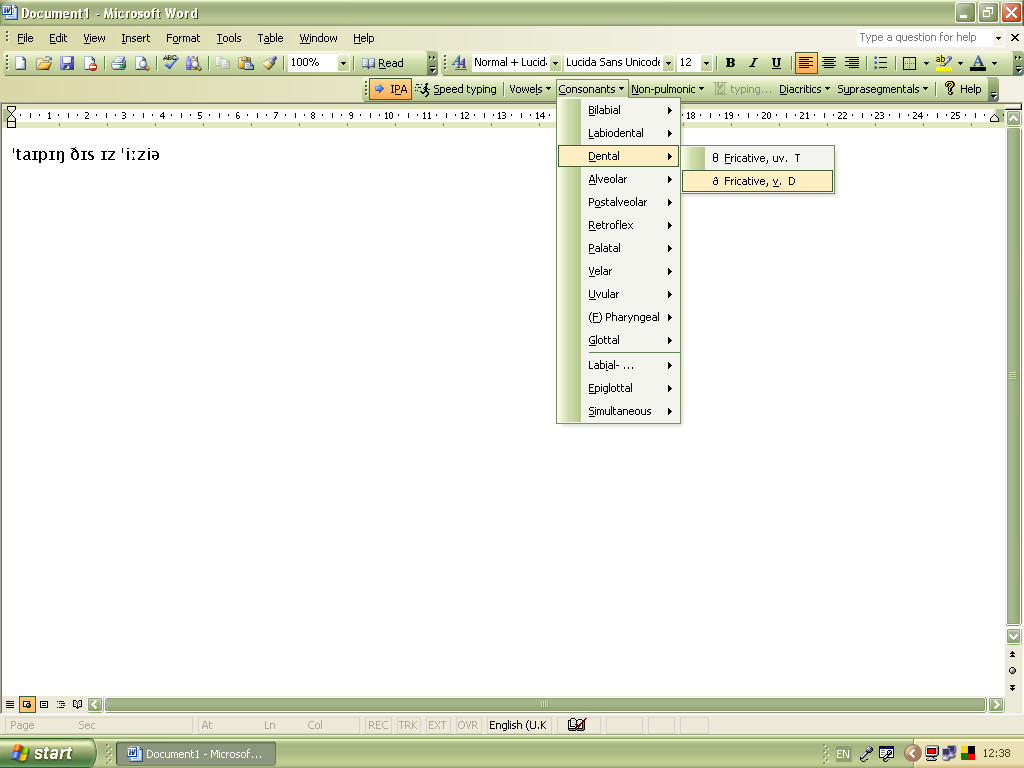Viewport: 1024px width, 768px height.
Task: Open the Font Color picker
Action: [977, 62]
